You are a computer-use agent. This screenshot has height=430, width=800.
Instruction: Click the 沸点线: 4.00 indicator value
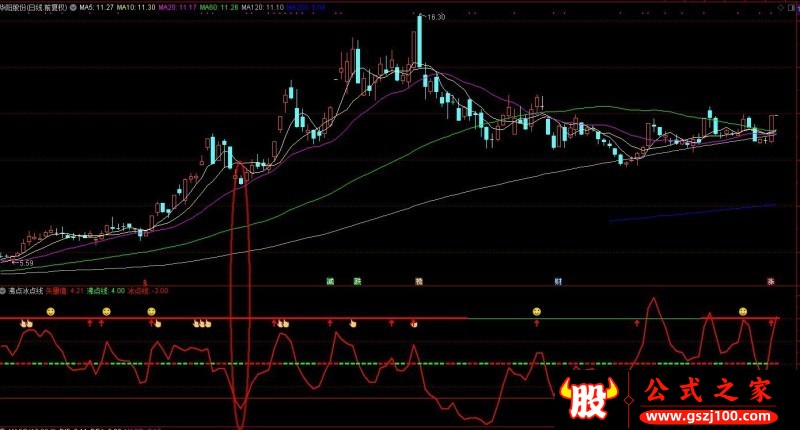tap(106, 291)
